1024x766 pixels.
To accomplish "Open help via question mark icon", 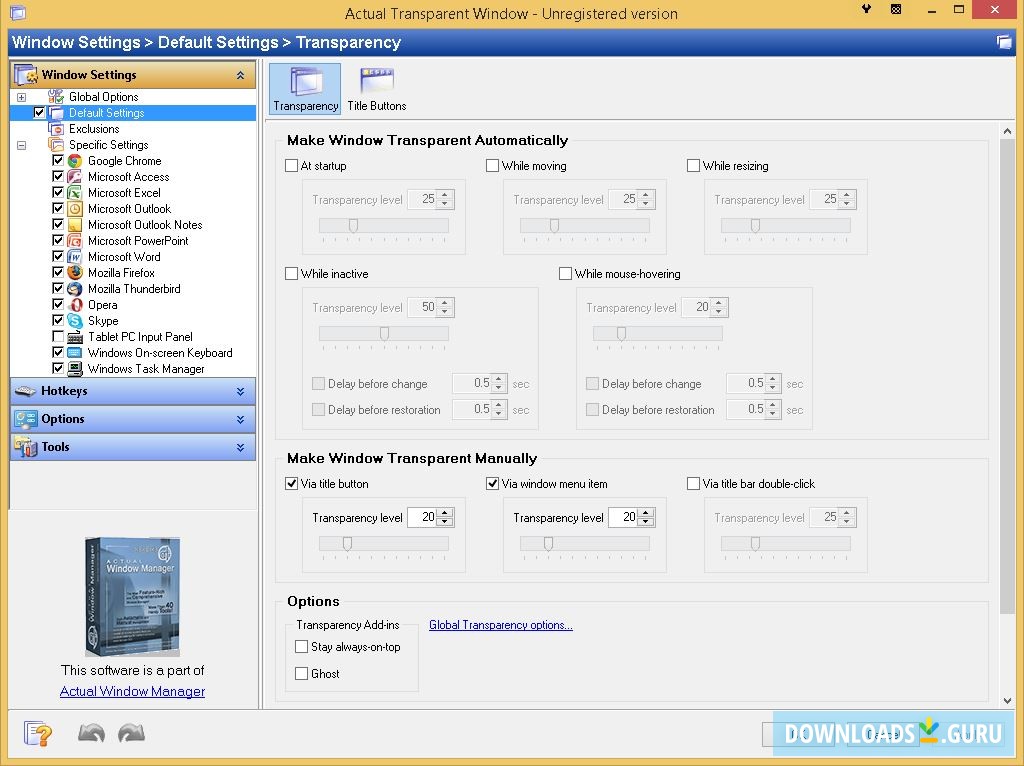I will point(37,733).
